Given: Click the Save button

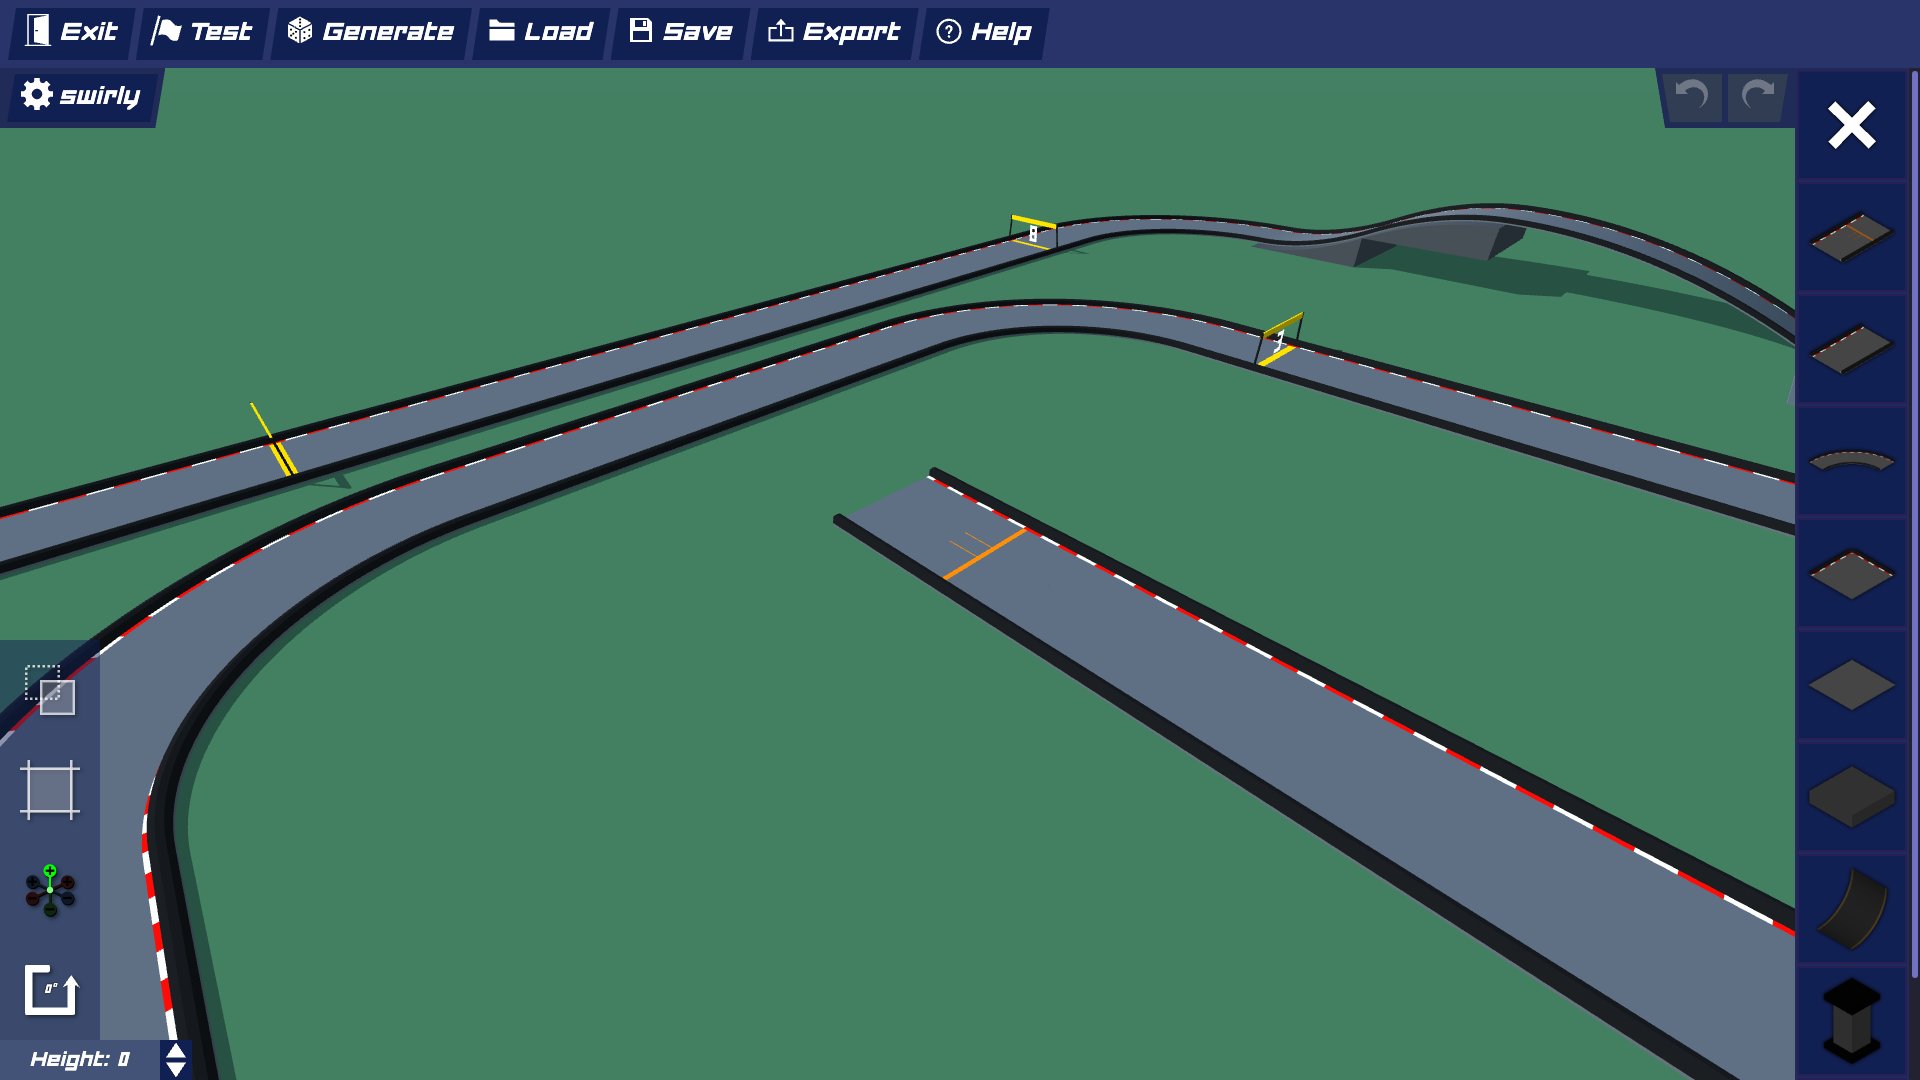Looking at the screenshot, I should pyautogui.click(x=678, y=31).
